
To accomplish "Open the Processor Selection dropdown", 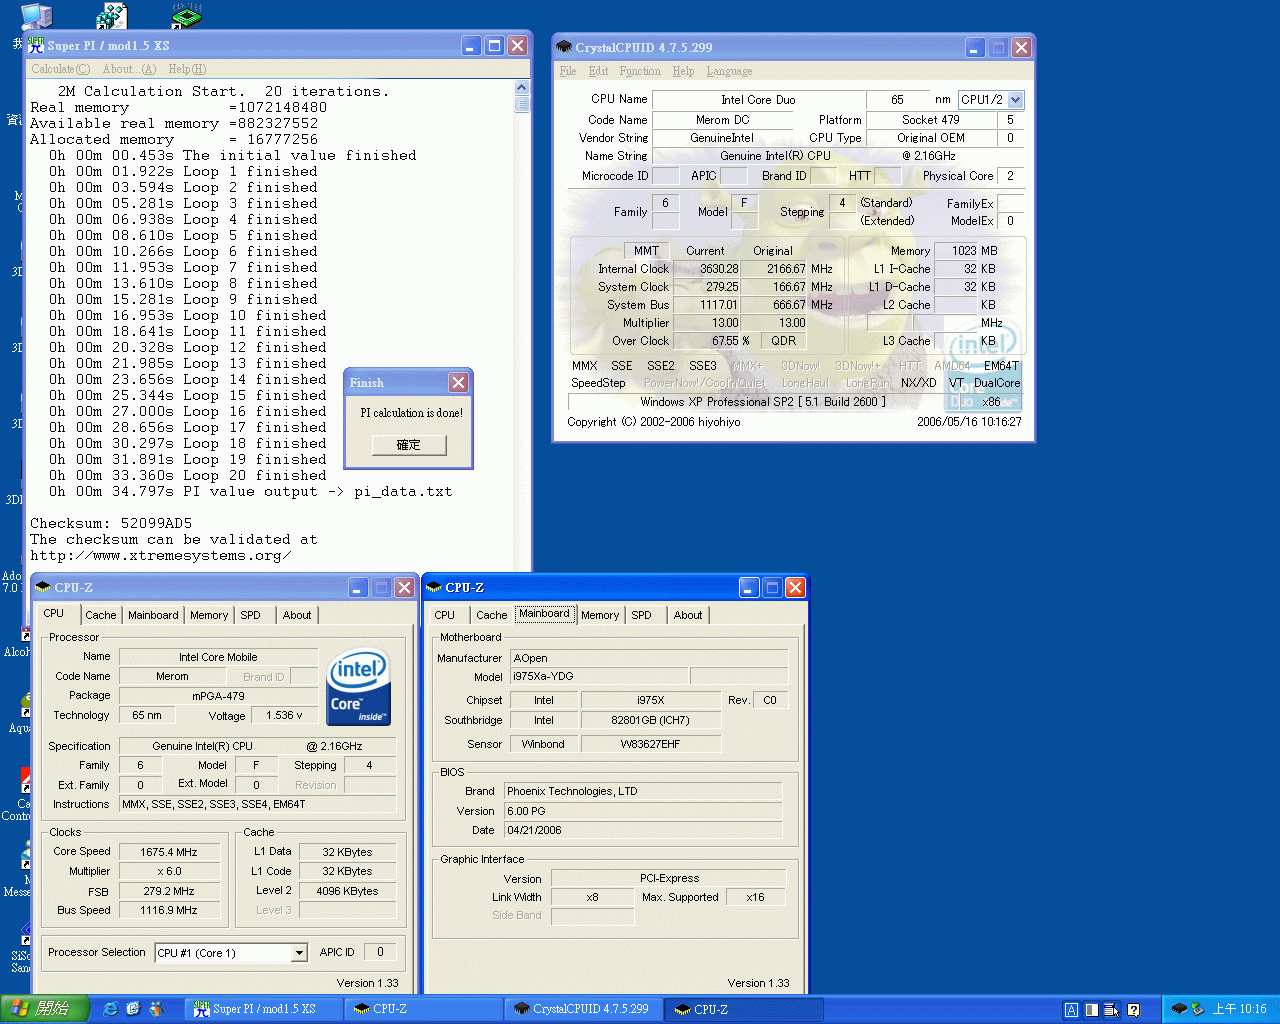I will pyautogui.click(x=299, y=953).
